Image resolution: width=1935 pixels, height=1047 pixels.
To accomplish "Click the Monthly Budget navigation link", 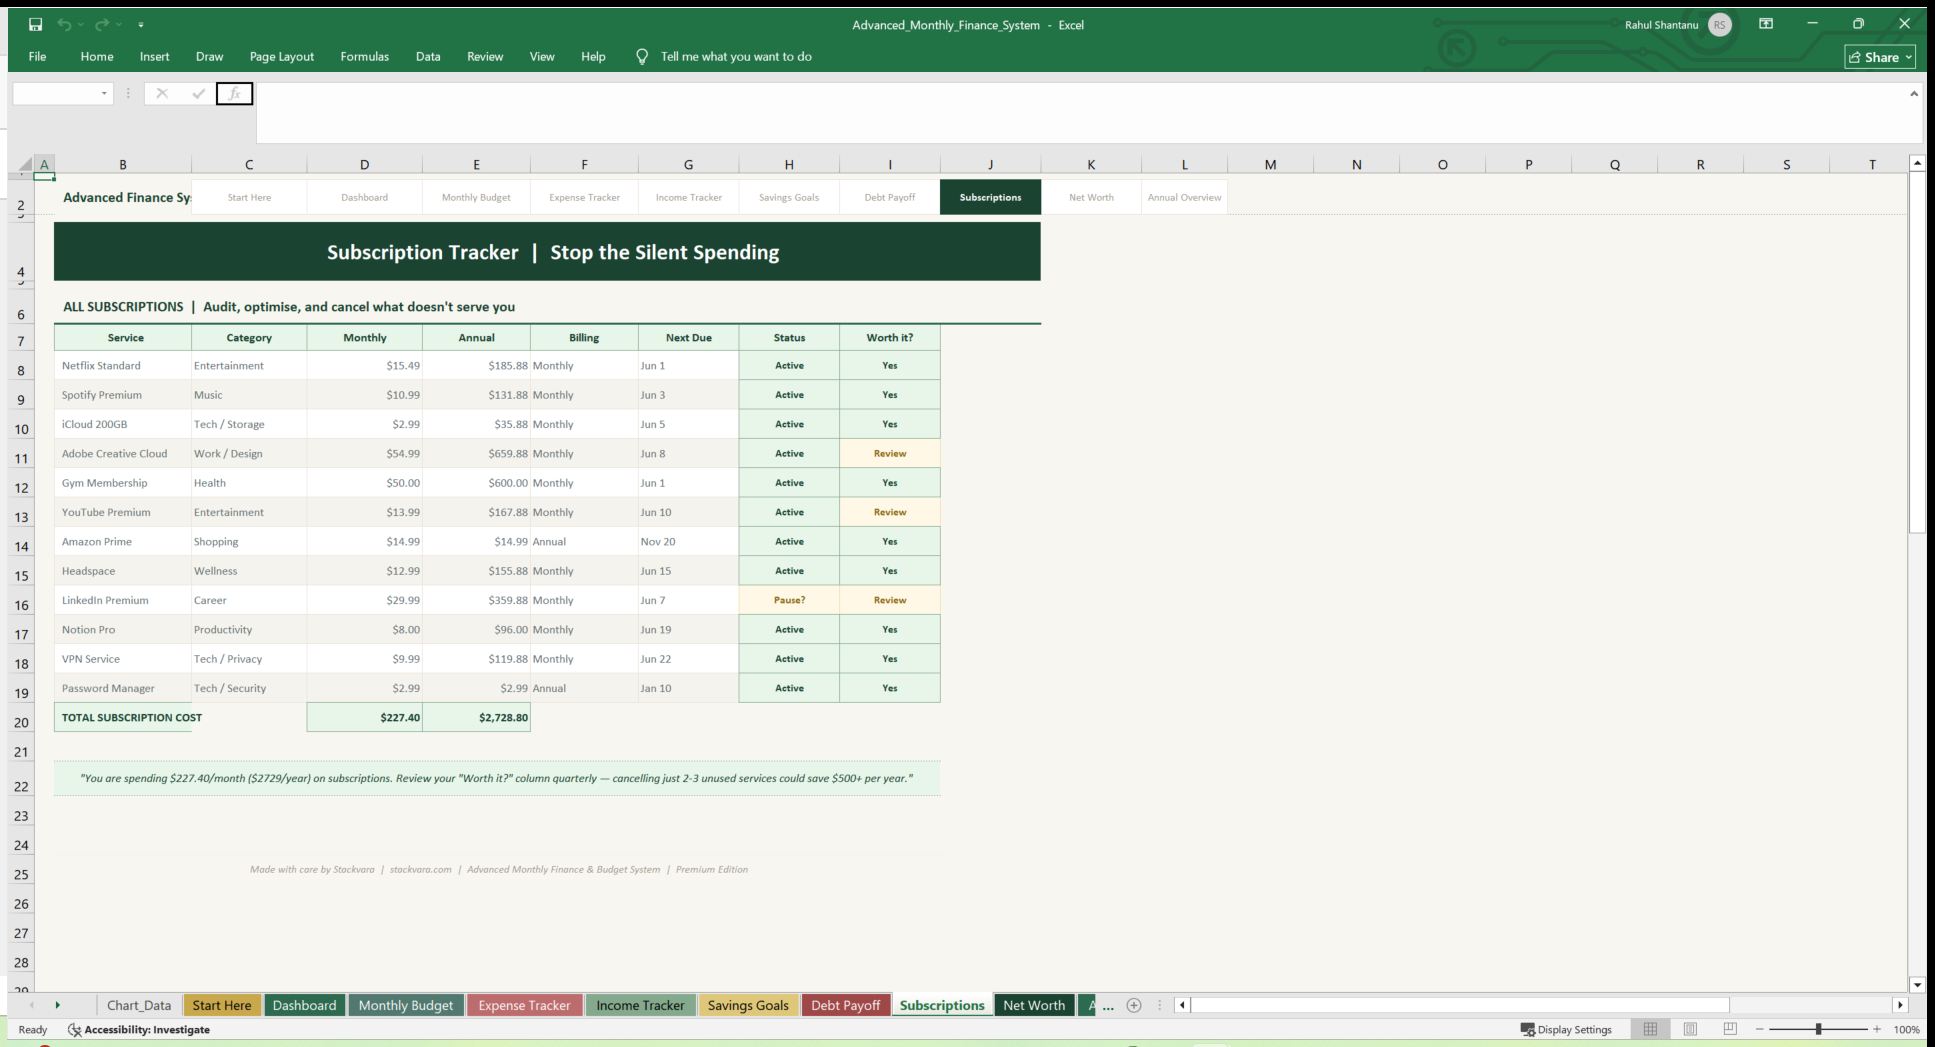I will (476, 198).
